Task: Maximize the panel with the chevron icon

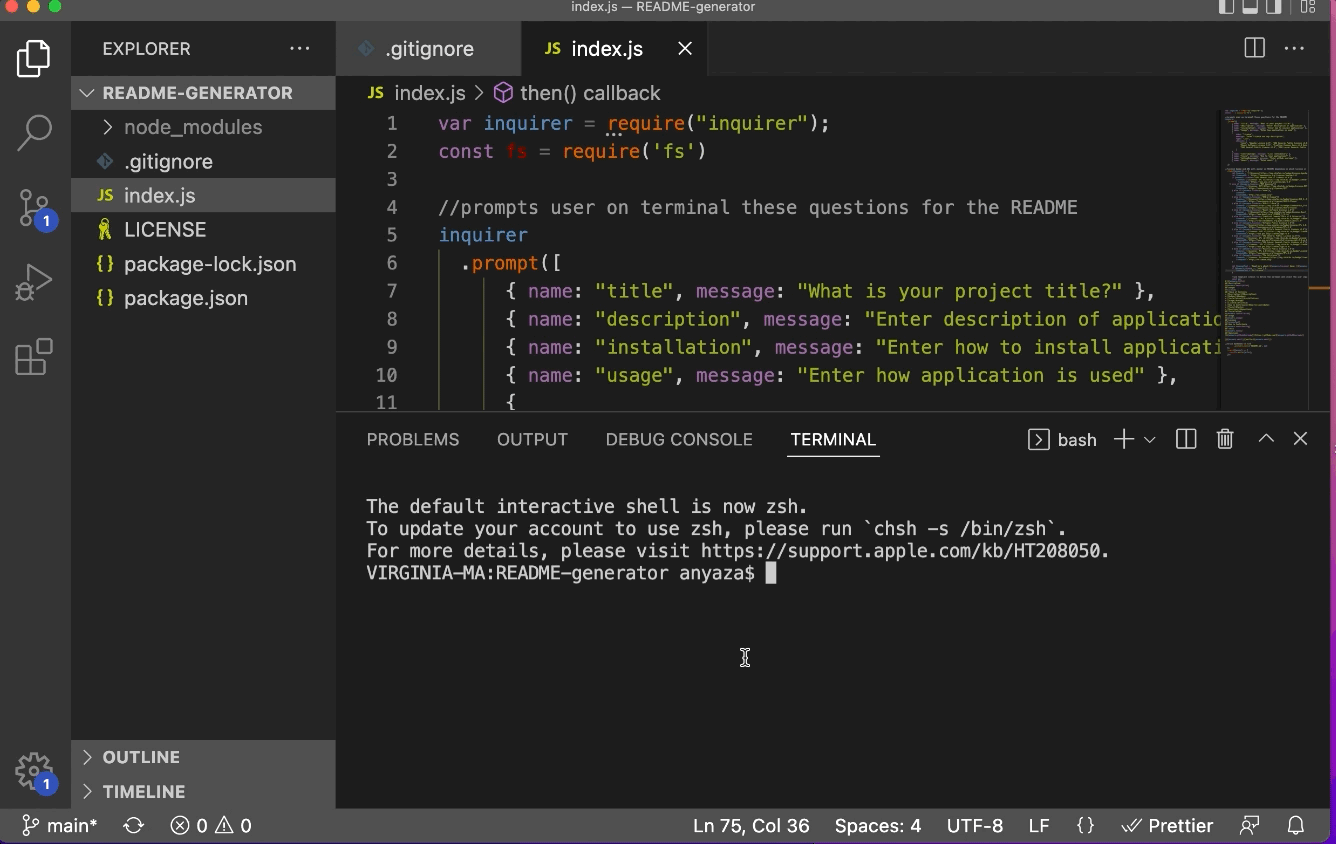Action: coord(1265,439)
